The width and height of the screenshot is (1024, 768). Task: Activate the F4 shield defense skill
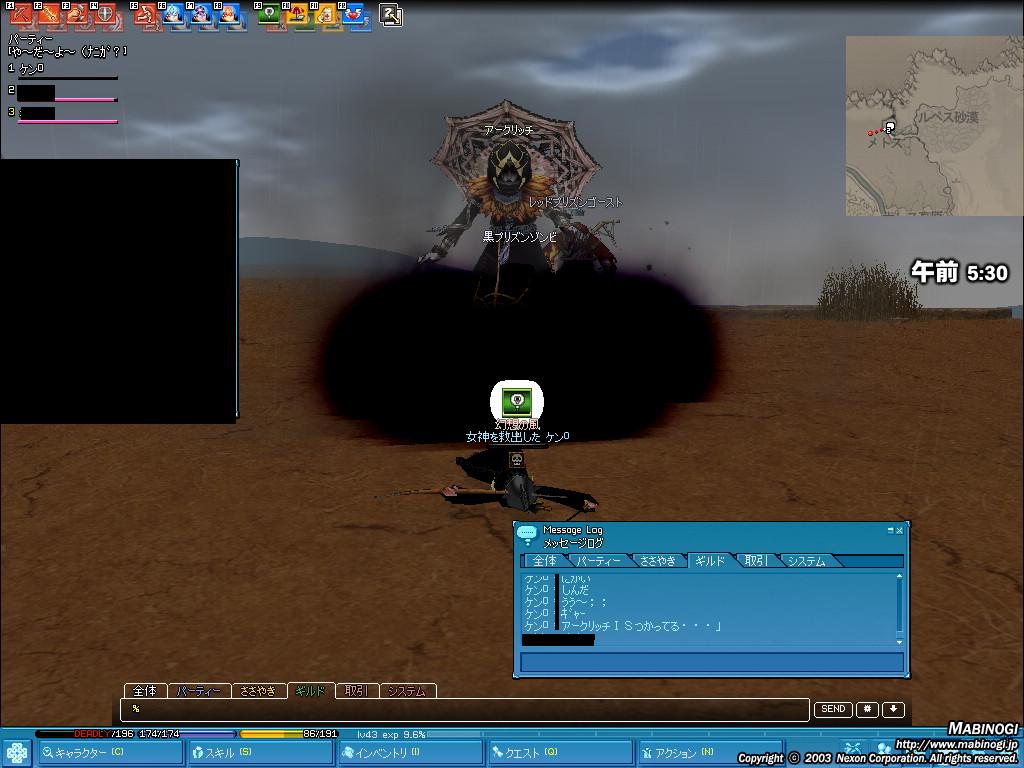[x=105, y=14]
